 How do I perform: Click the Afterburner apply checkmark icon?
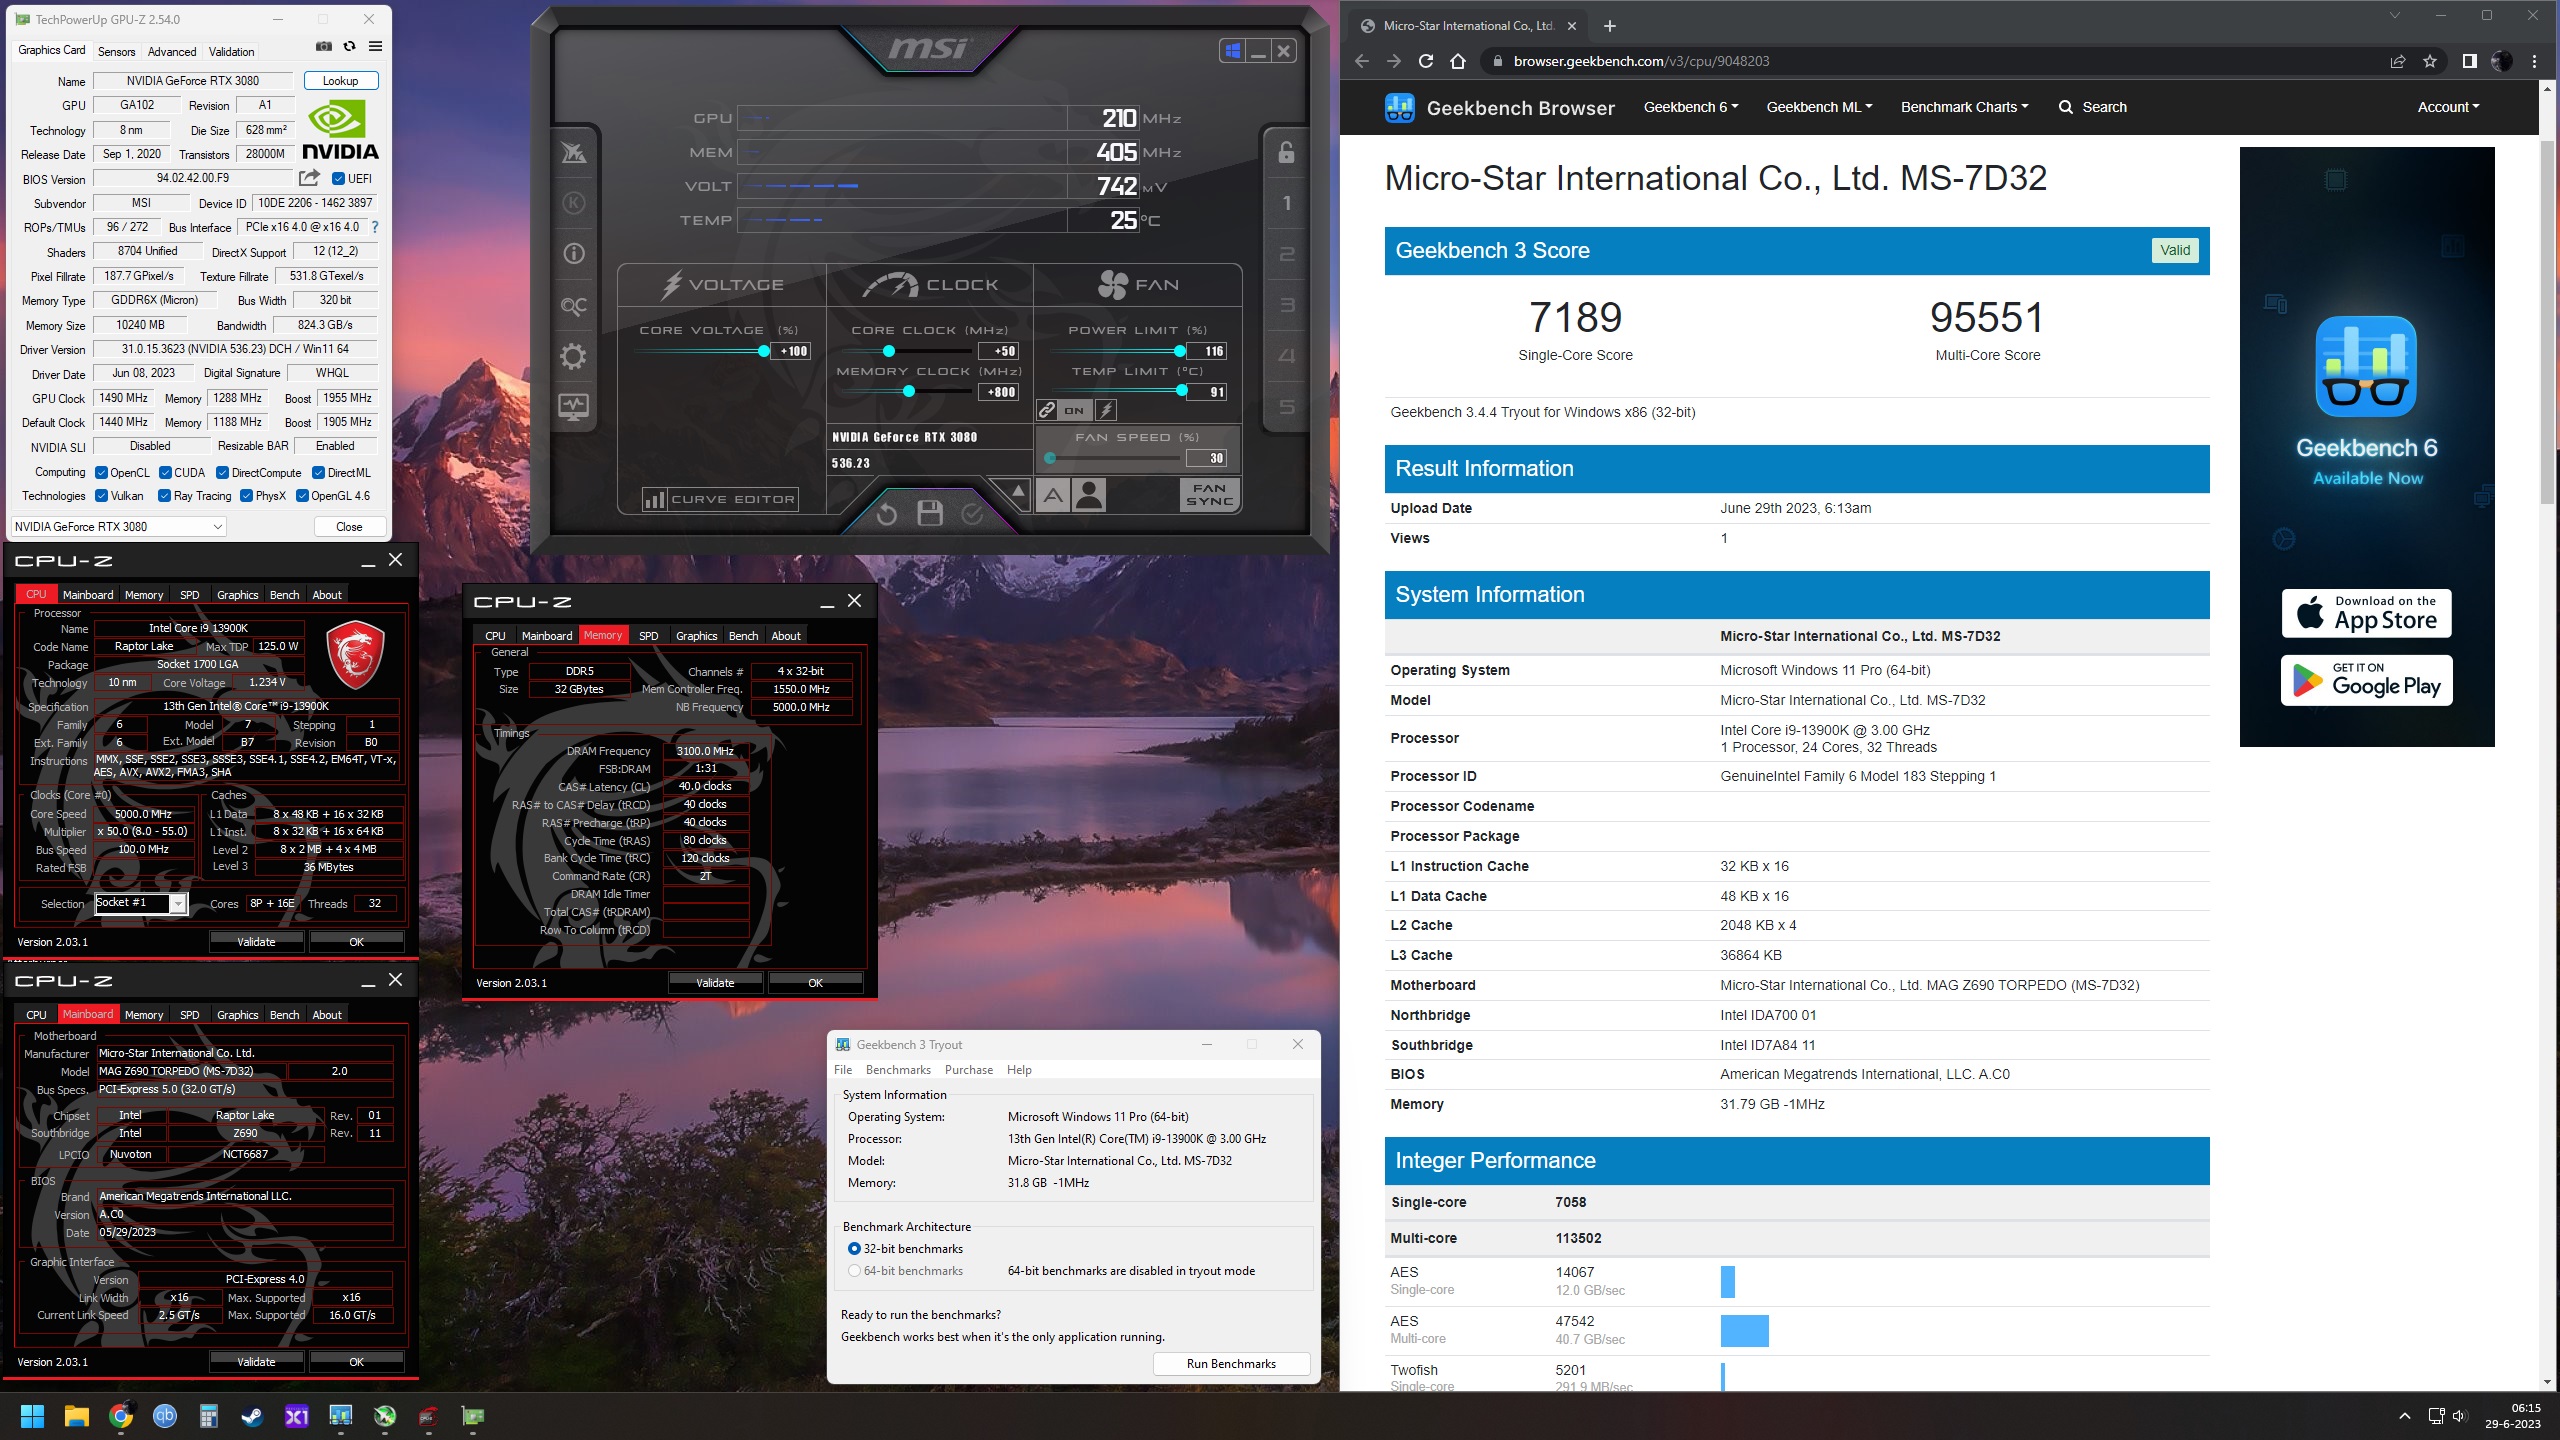pos(972,514)
